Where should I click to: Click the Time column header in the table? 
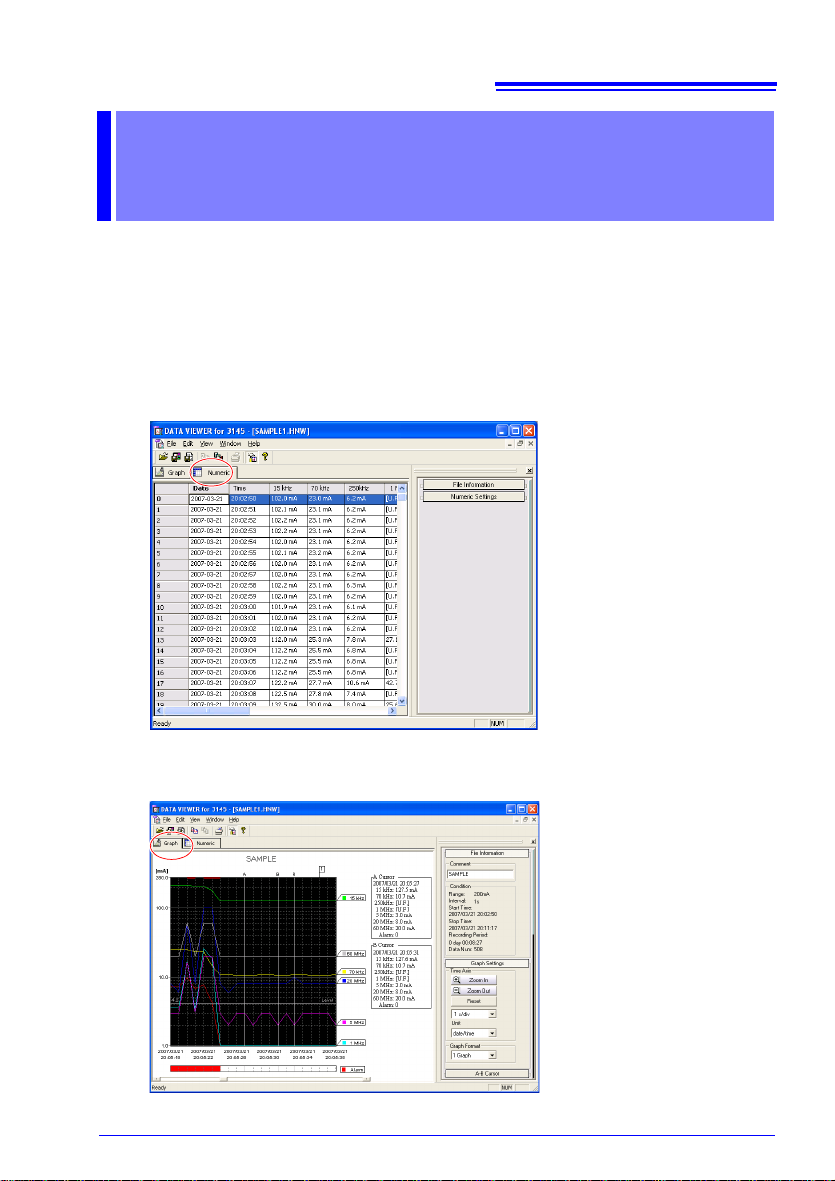[248, 489]
